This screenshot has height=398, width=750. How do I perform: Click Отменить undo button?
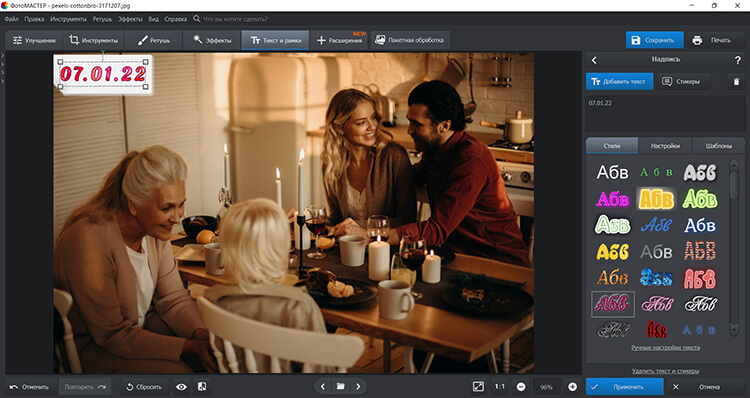[x=29, y=387]
